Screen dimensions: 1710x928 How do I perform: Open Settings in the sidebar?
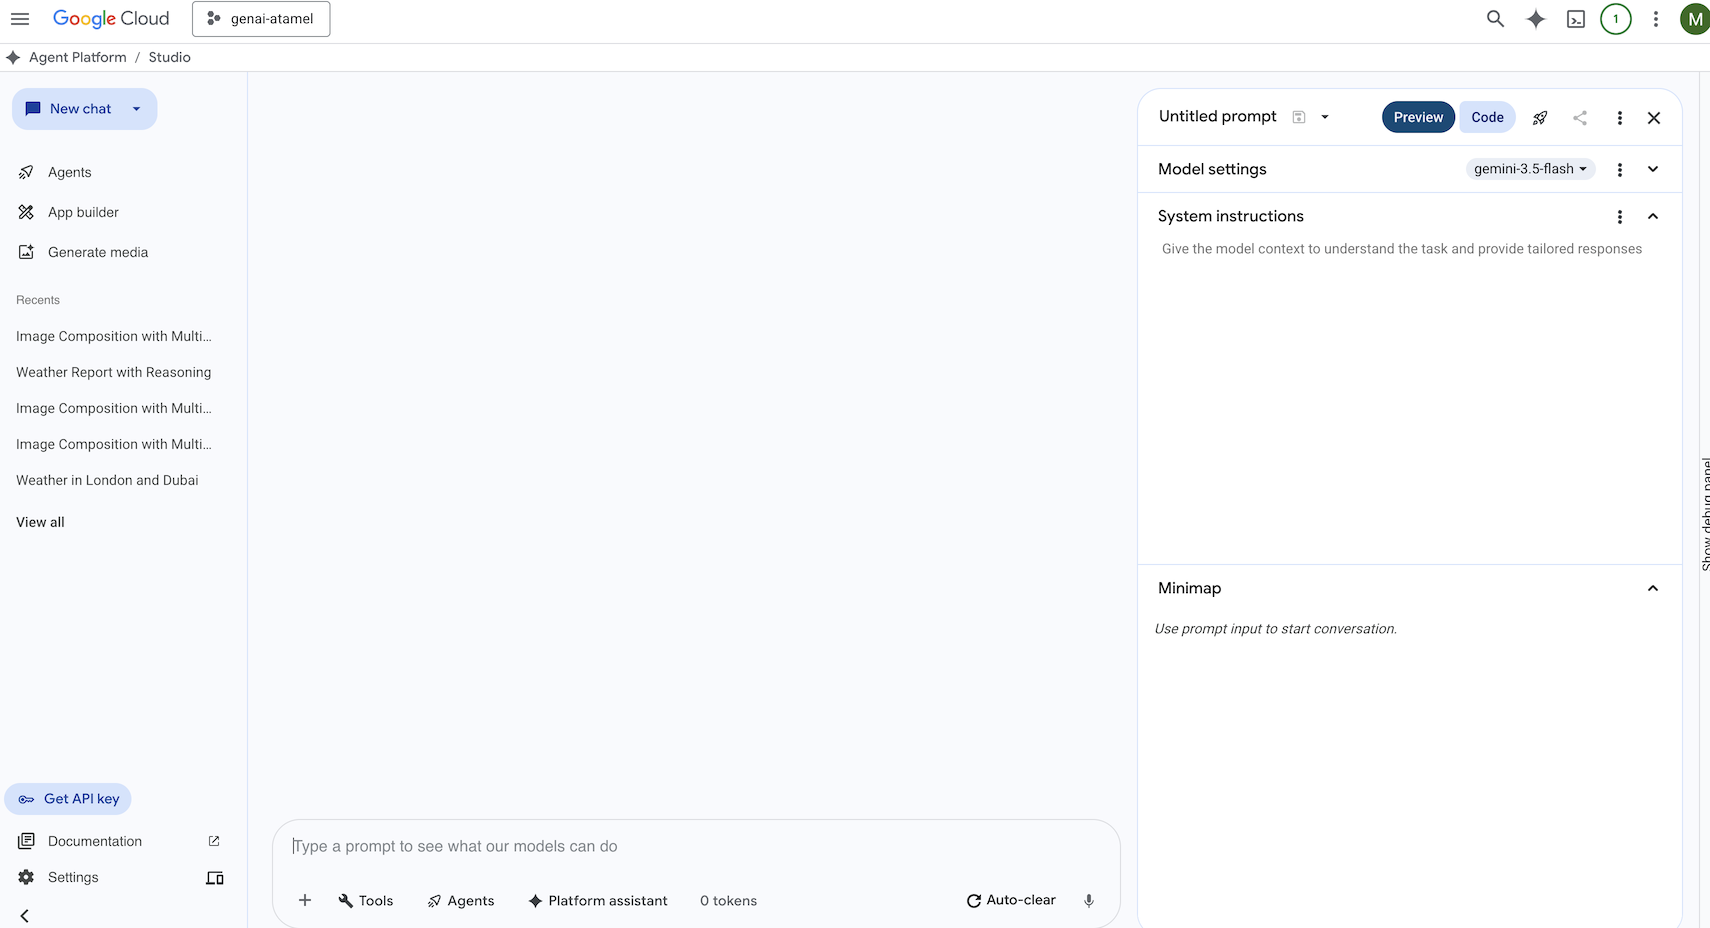tap(73, 877)
